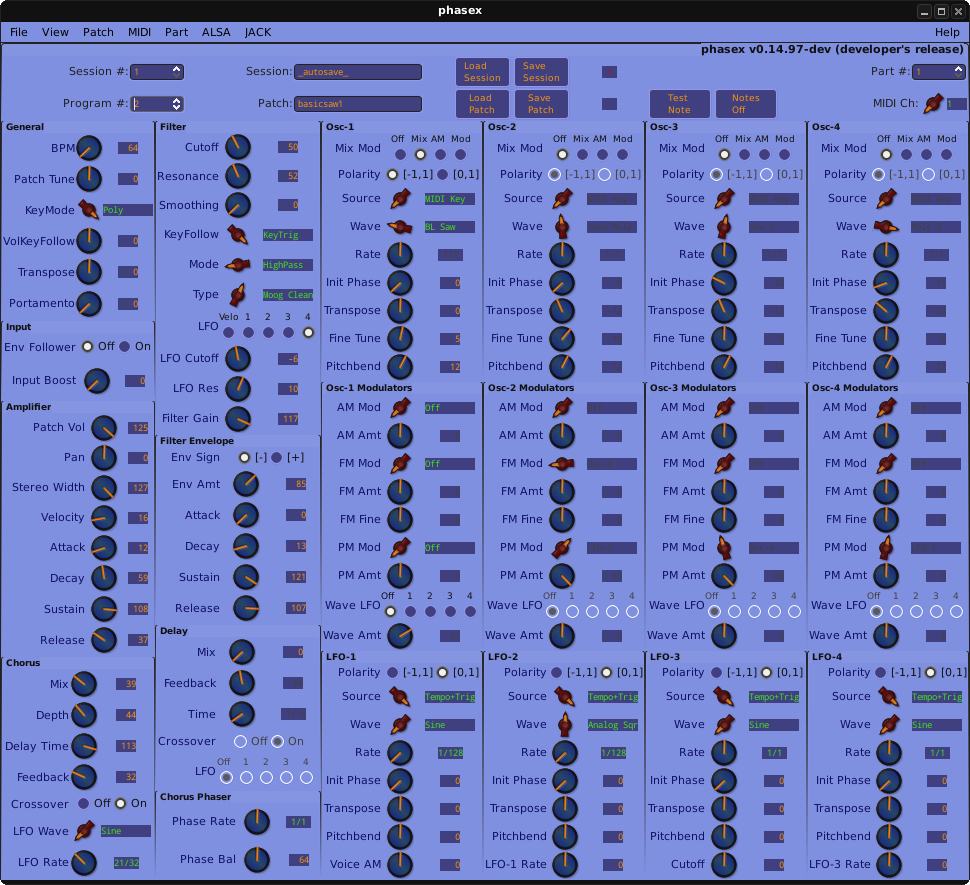Set Chorus Crossover to Off
Viewport: 970px width, 885px height.
[84, 803]
